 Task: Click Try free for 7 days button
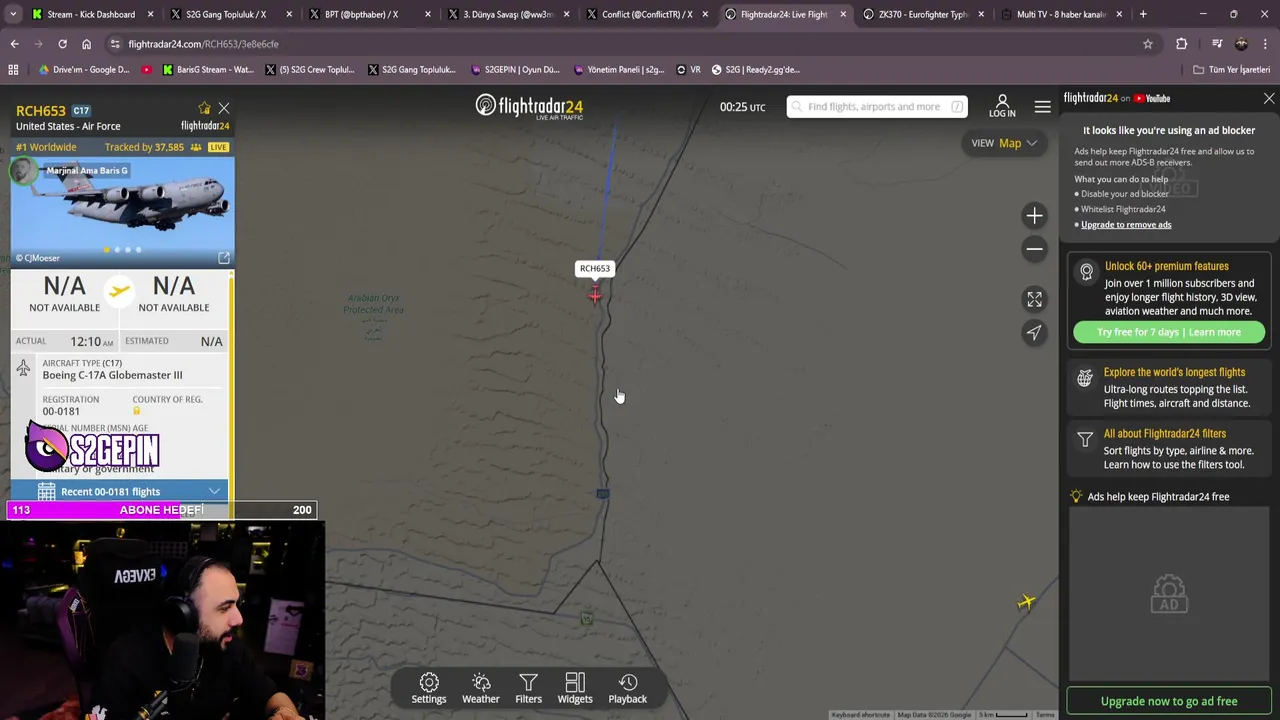click(1168, 332)
